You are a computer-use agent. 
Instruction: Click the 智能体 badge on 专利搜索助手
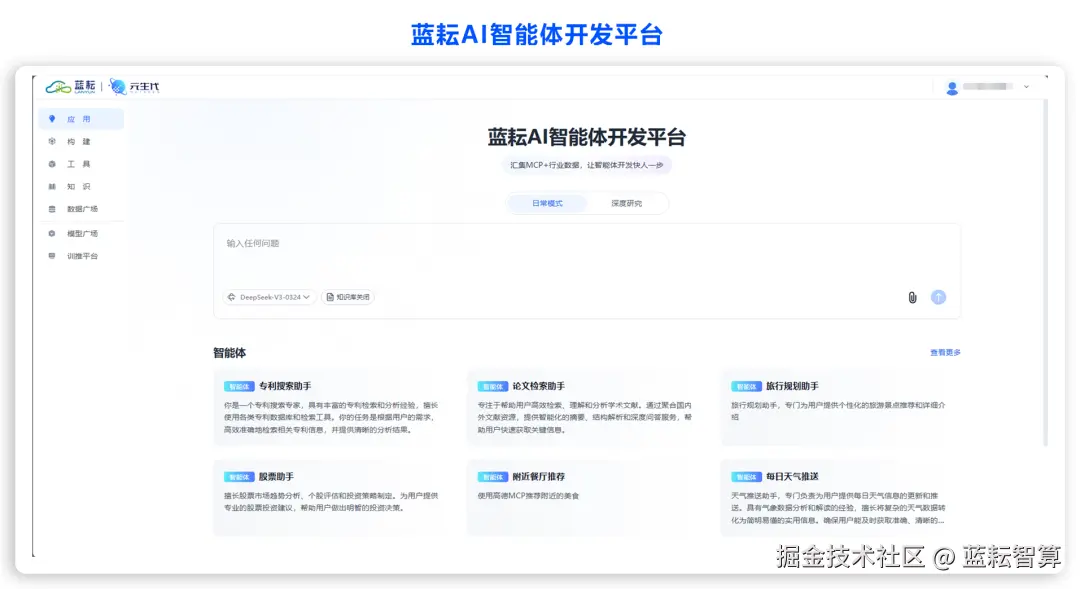tap(239, 386)
